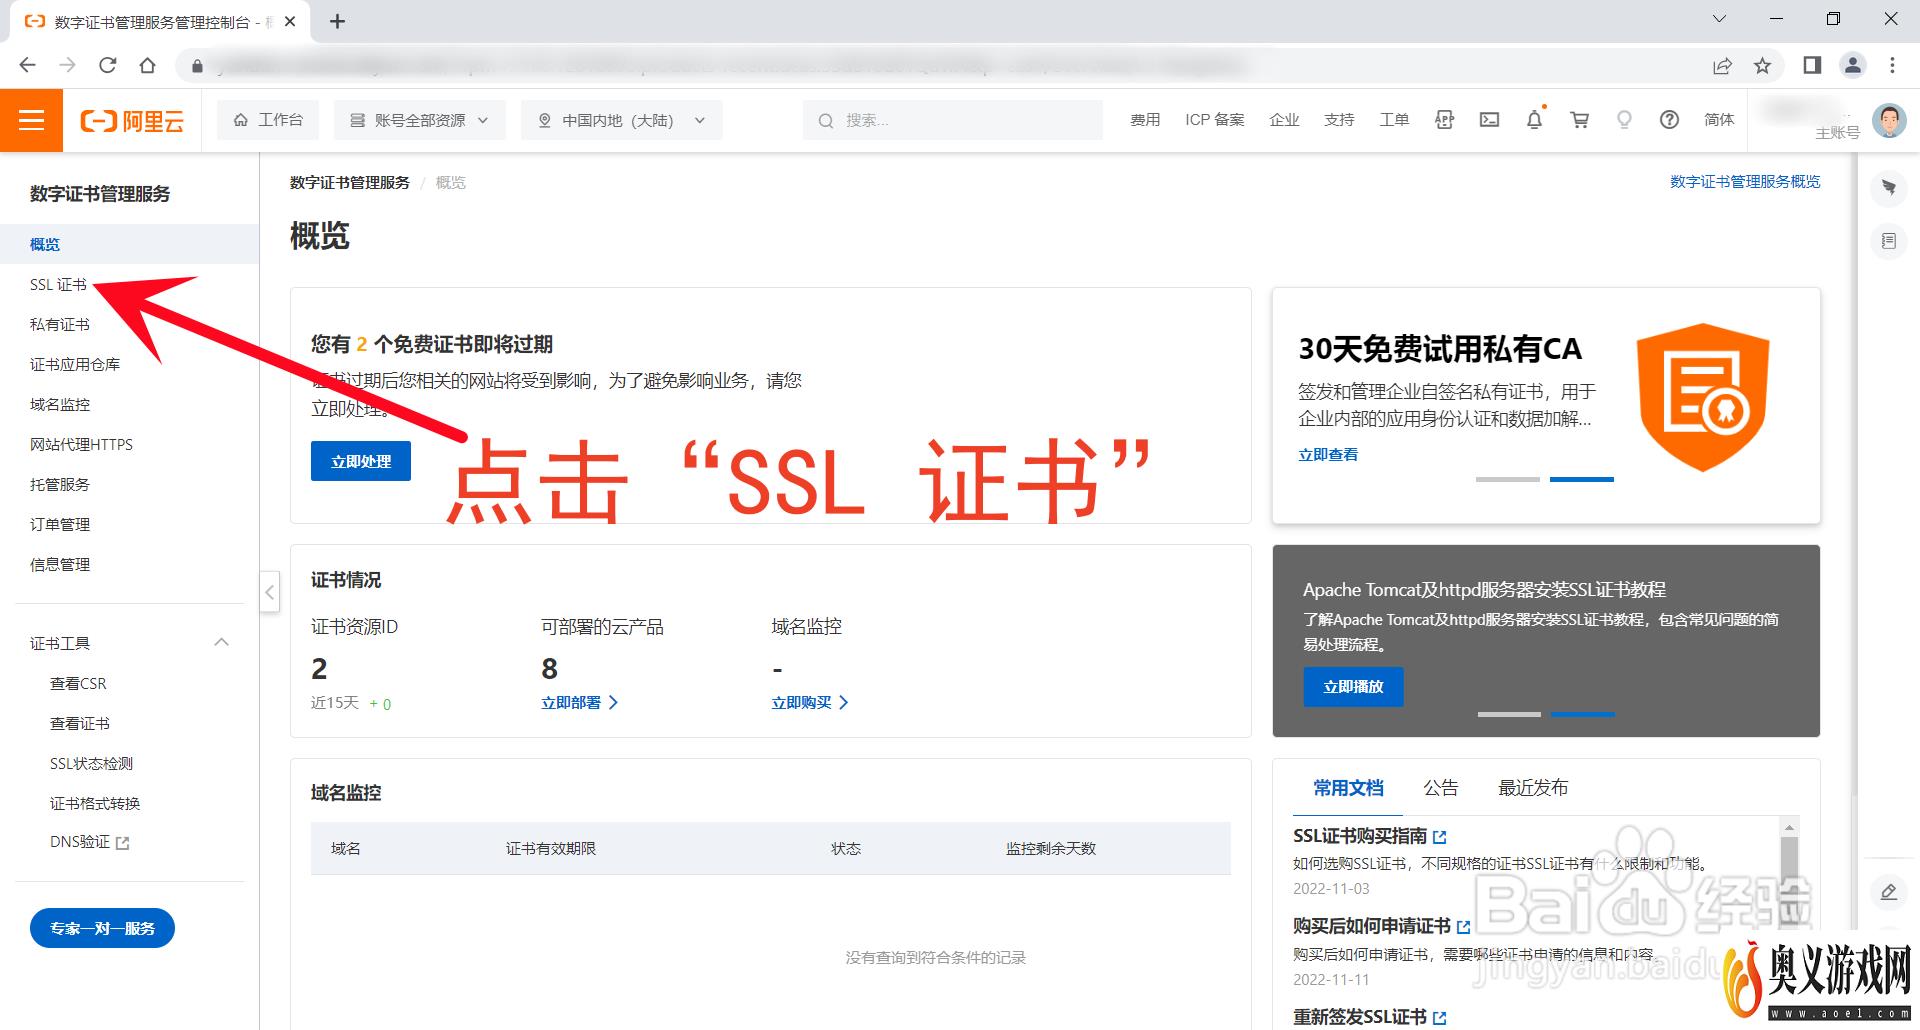Open the ICP 备案 menu
This screenshot has height=1030, width=1920.
1215,120
